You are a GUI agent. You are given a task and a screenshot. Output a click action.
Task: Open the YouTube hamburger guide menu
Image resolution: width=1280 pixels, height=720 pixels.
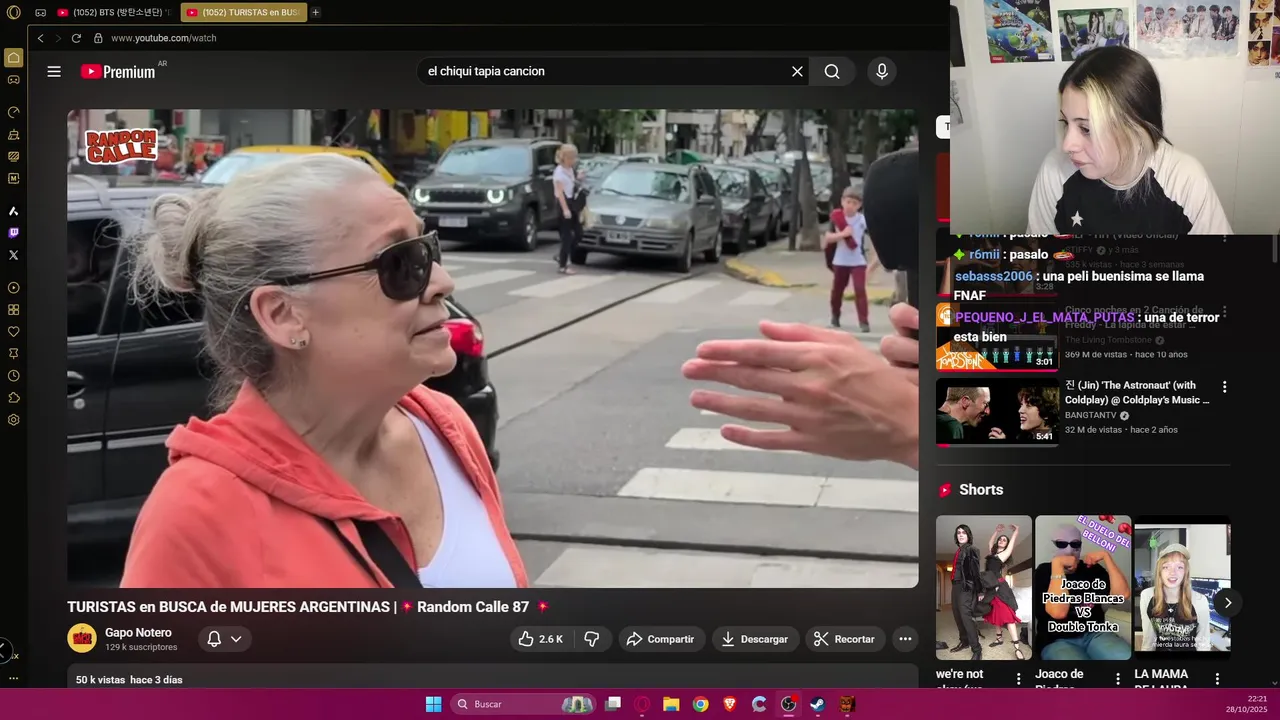pyautogui.click(x=54, y=71)
